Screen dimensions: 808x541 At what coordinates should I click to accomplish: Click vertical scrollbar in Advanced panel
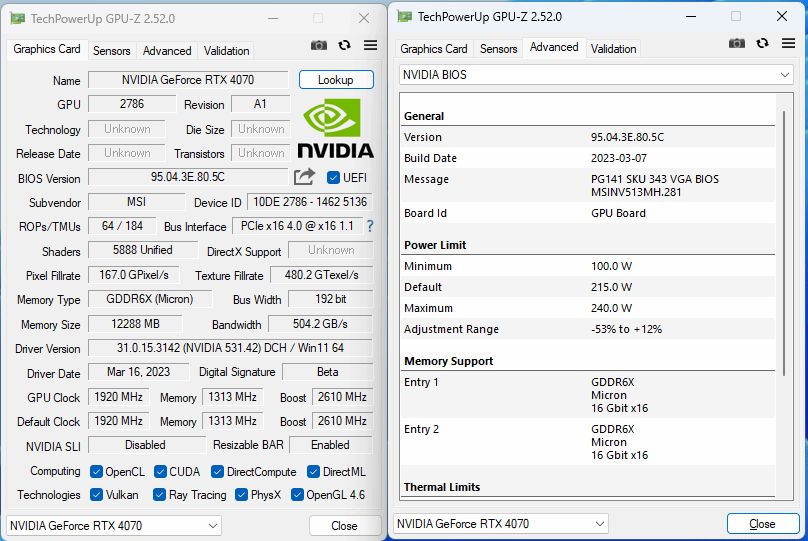(x=784, y=242)
